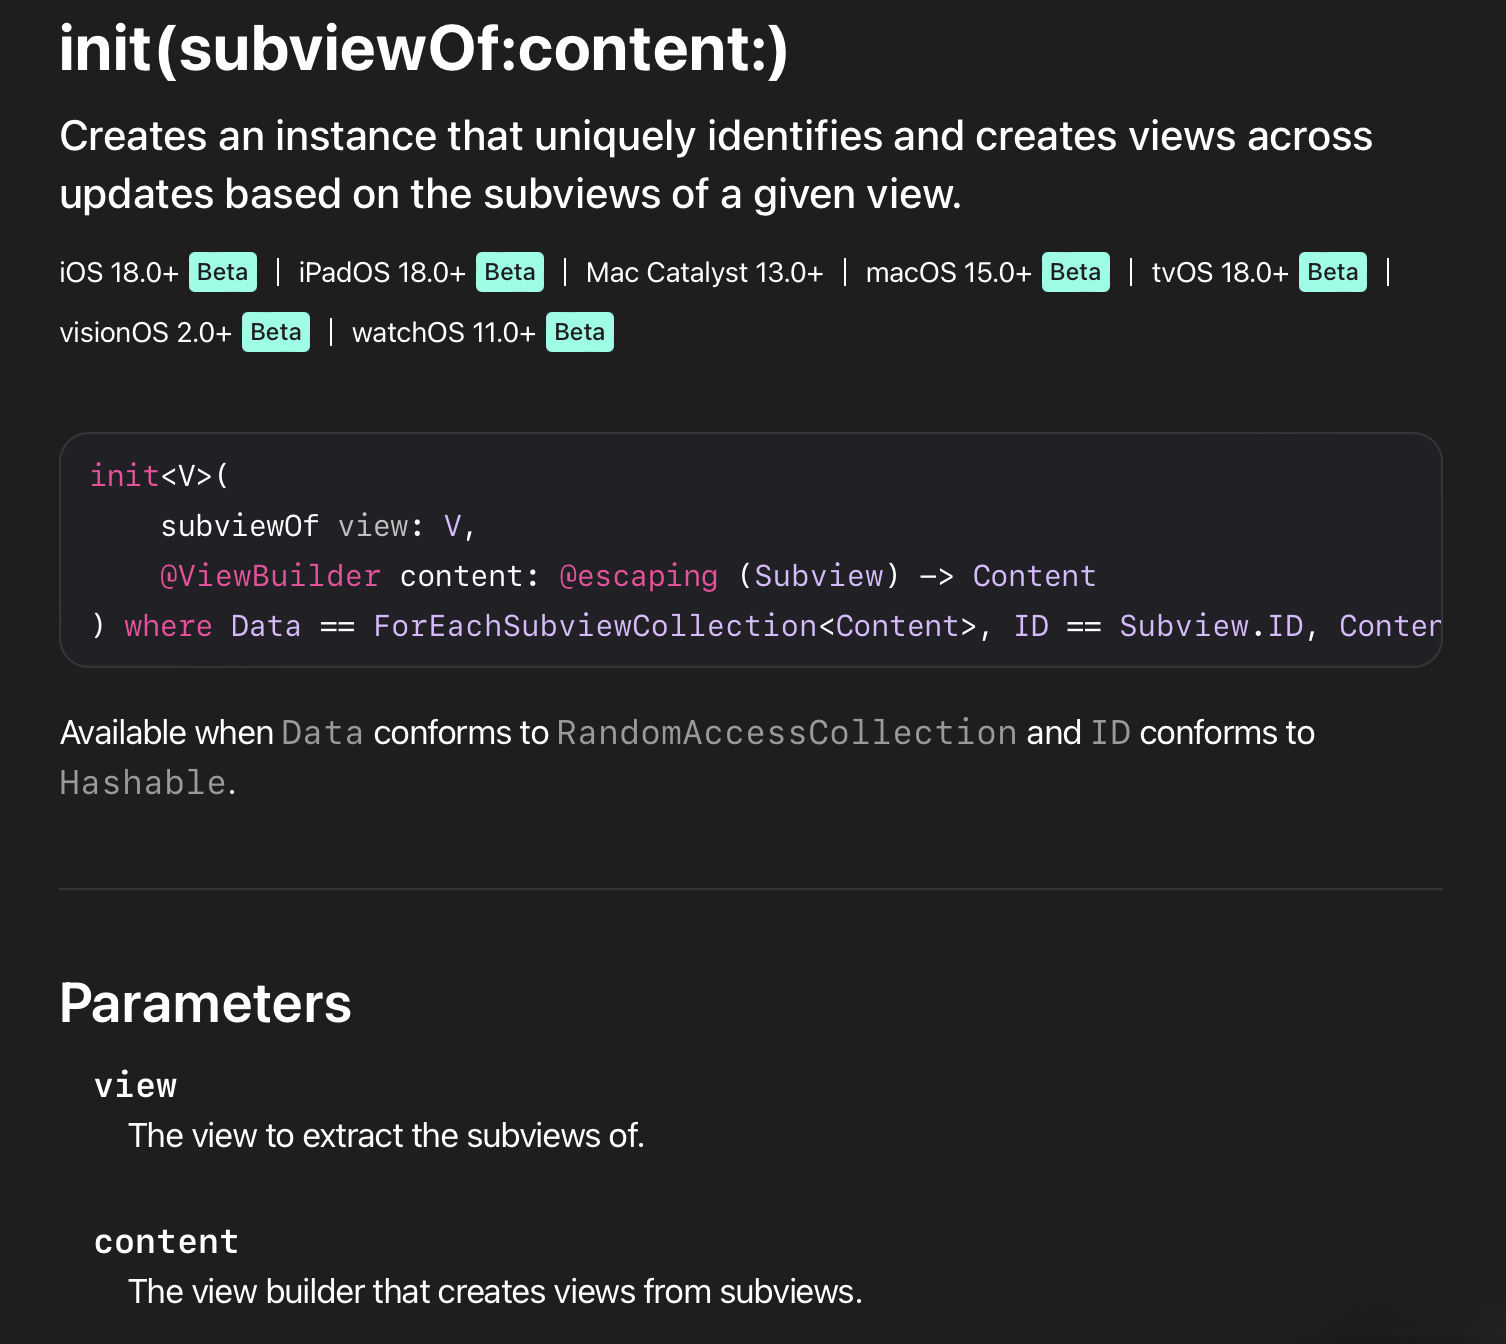Viewport: 1506px width, 1344px height.
Task: Open the Content type link after the arrow
Action: point(1034,576)
